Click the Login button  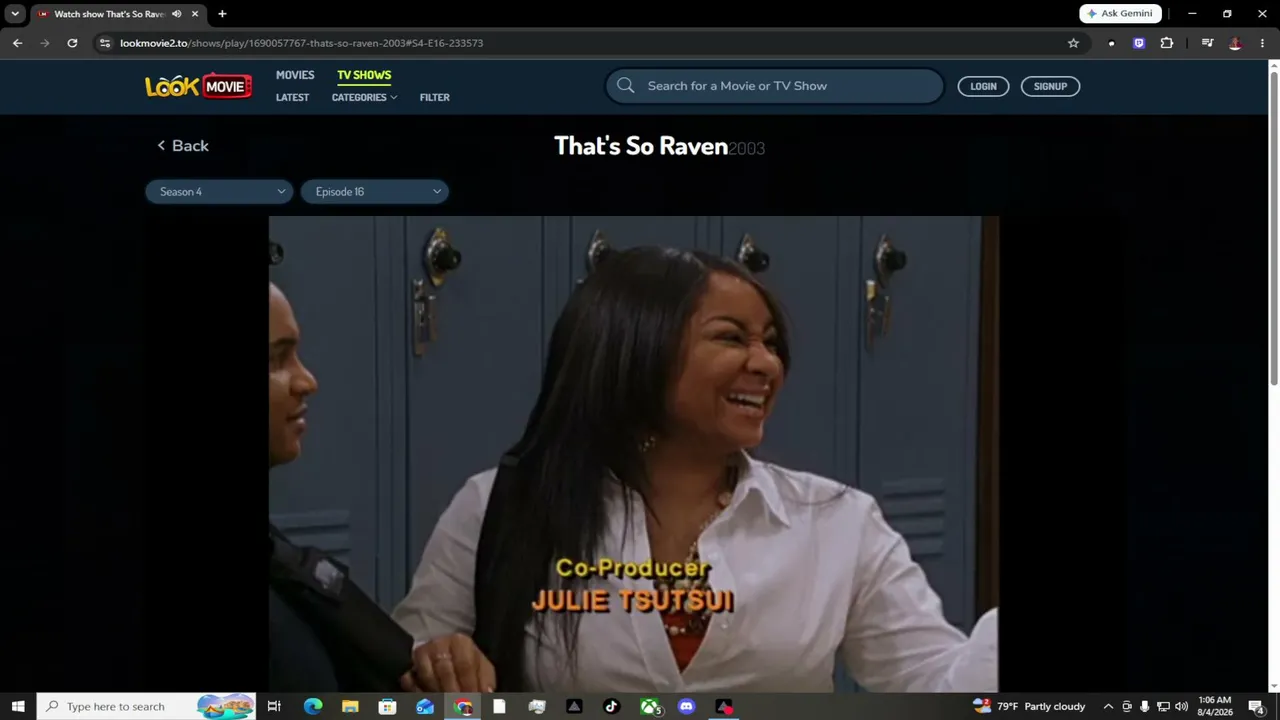[983, 86]
